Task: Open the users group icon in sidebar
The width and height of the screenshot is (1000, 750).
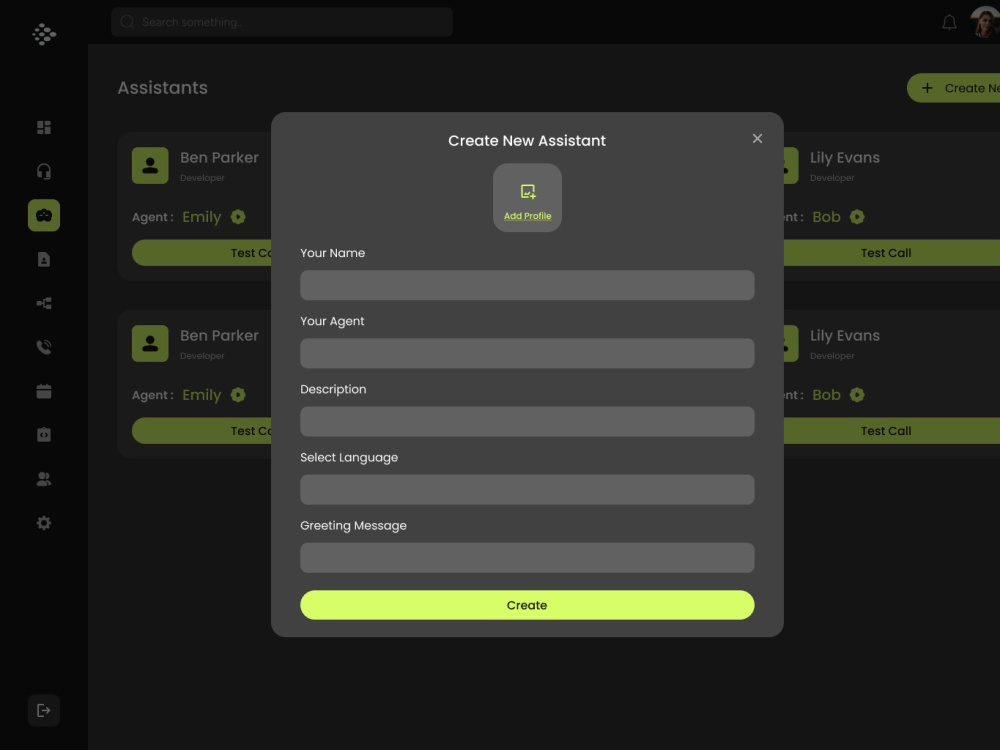Action: pos(44,479)
